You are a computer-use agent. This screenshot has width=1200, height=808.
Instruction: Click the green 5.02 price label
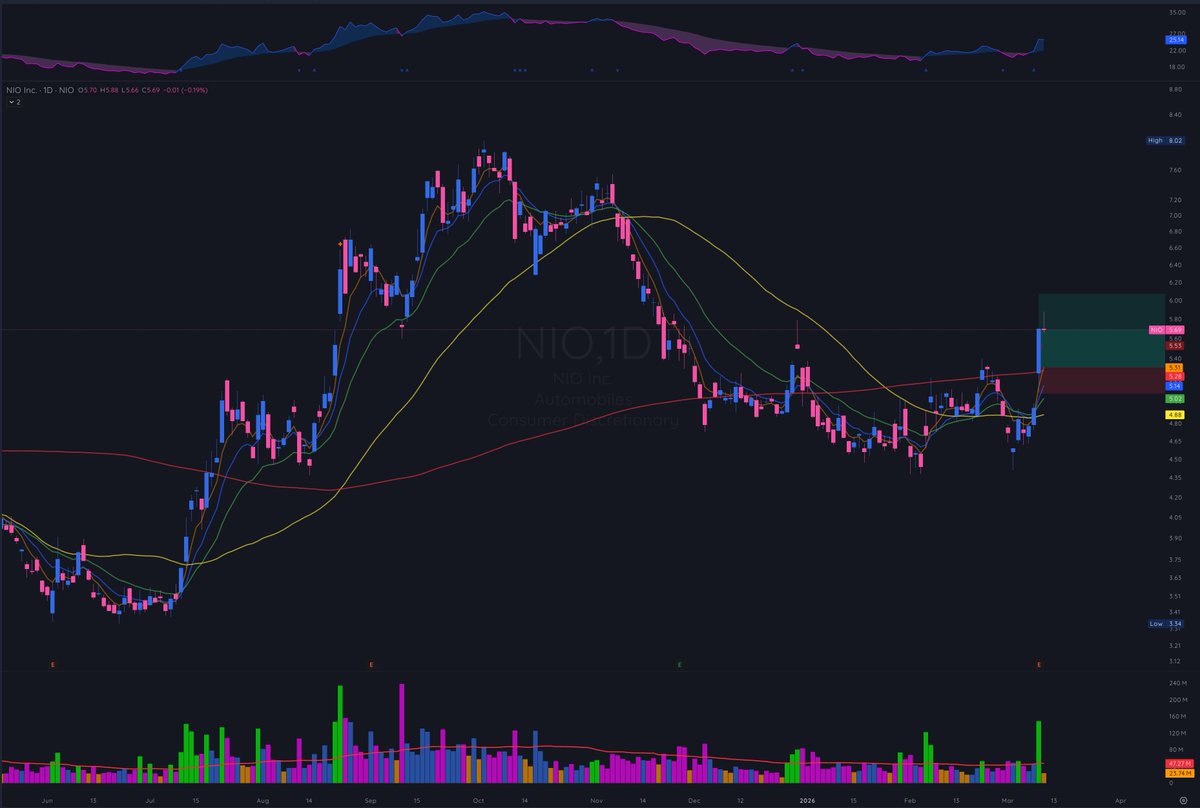[1174, 399]
